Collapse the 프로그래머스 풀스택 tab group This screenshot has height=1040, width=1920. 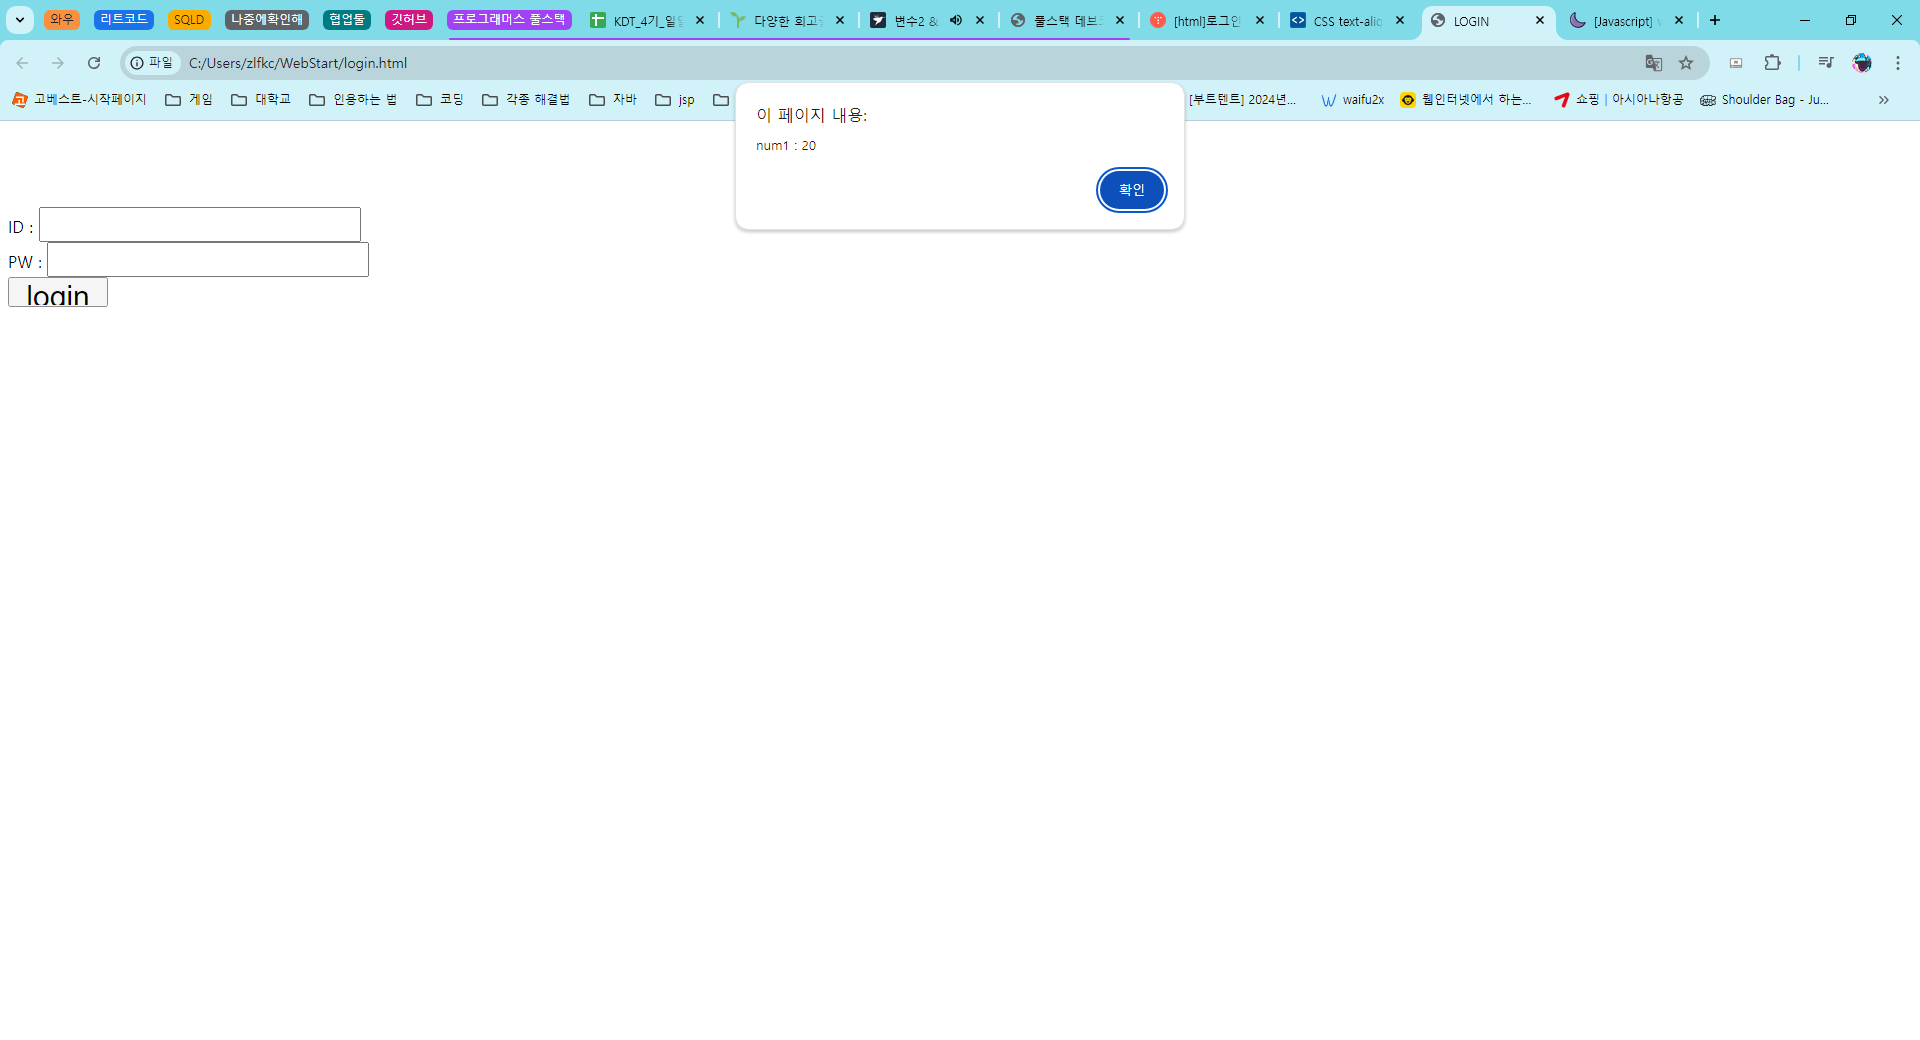pyautogui.click(x=509, y=20)
